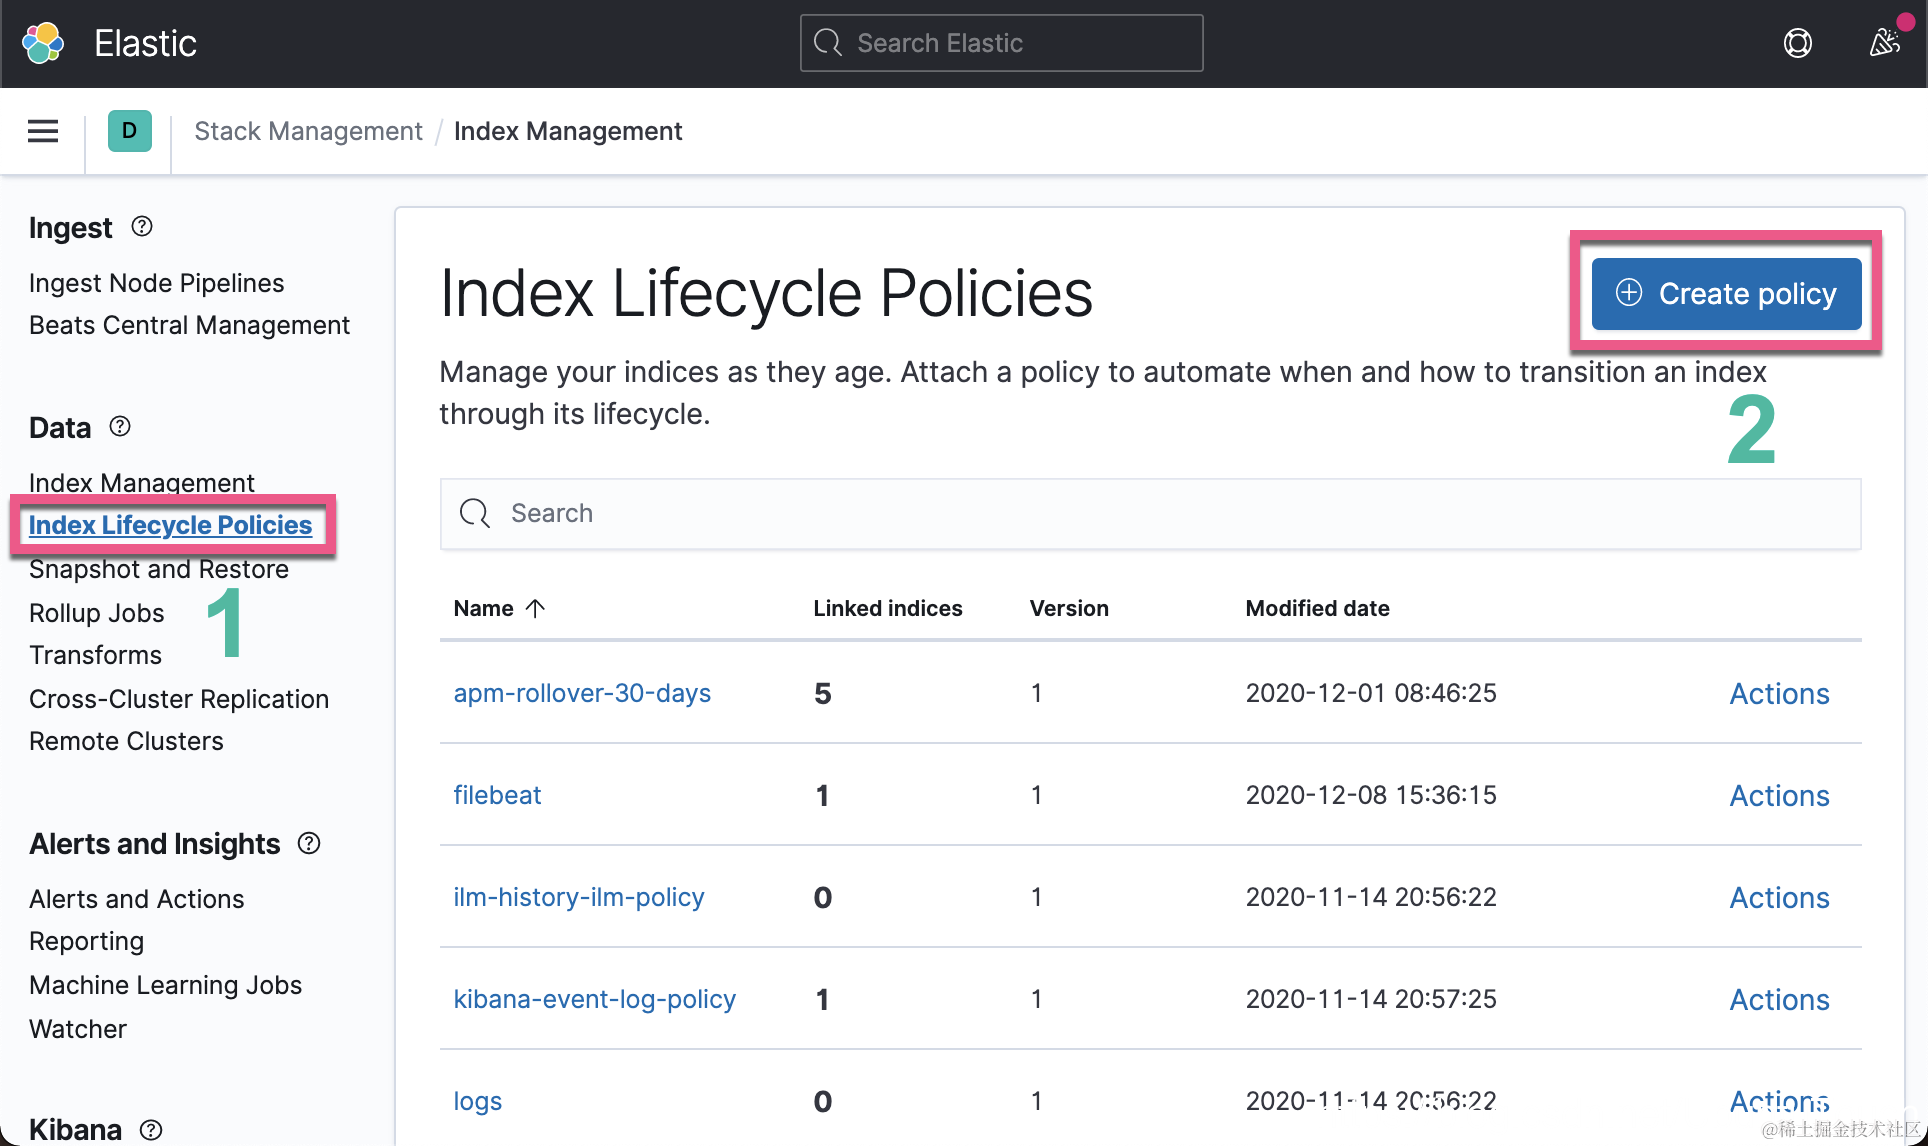Open the hamburger navigation menu
Viewport: 1928px width, 1146px height.
click(43, 131)
